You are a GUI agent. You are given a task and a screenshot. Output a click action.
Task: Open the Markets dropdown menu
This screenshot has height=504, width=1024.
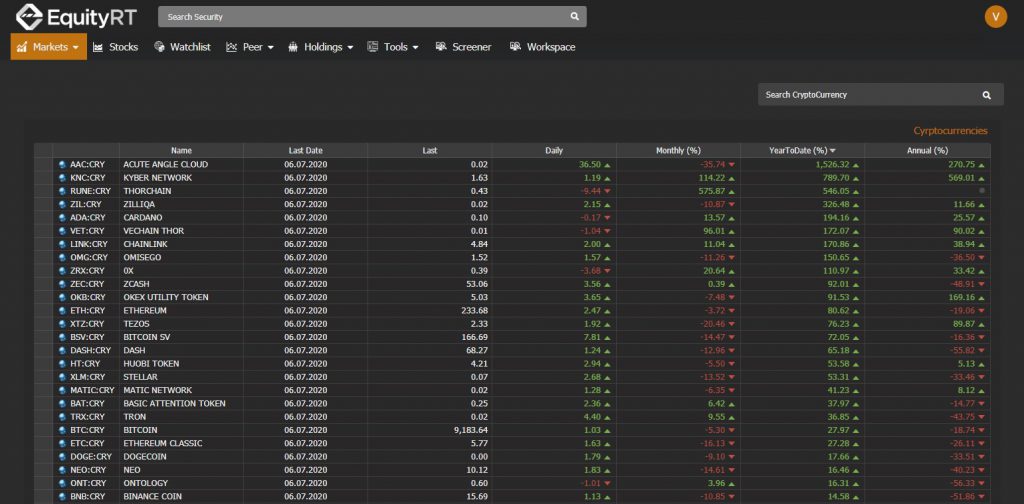(48, 47)
